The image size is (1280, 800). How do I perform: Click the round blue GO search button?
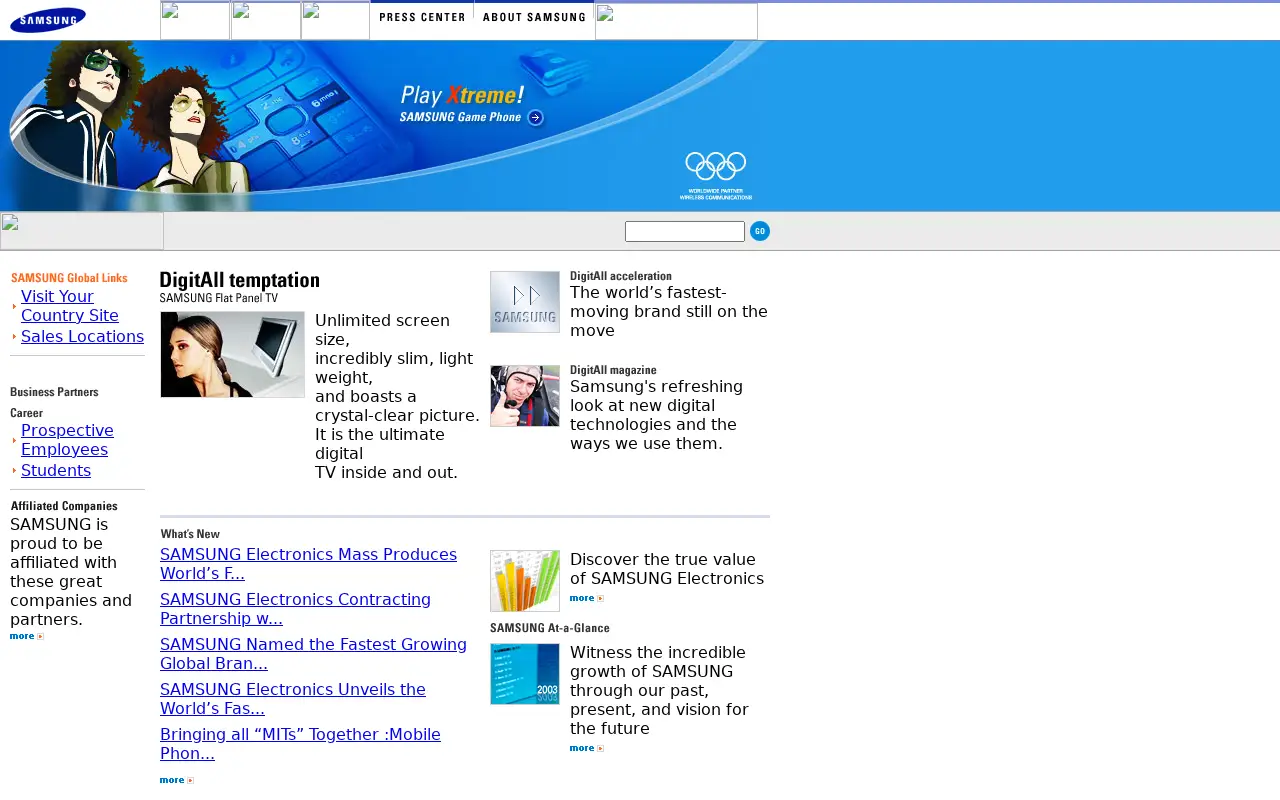coord(760,231)
